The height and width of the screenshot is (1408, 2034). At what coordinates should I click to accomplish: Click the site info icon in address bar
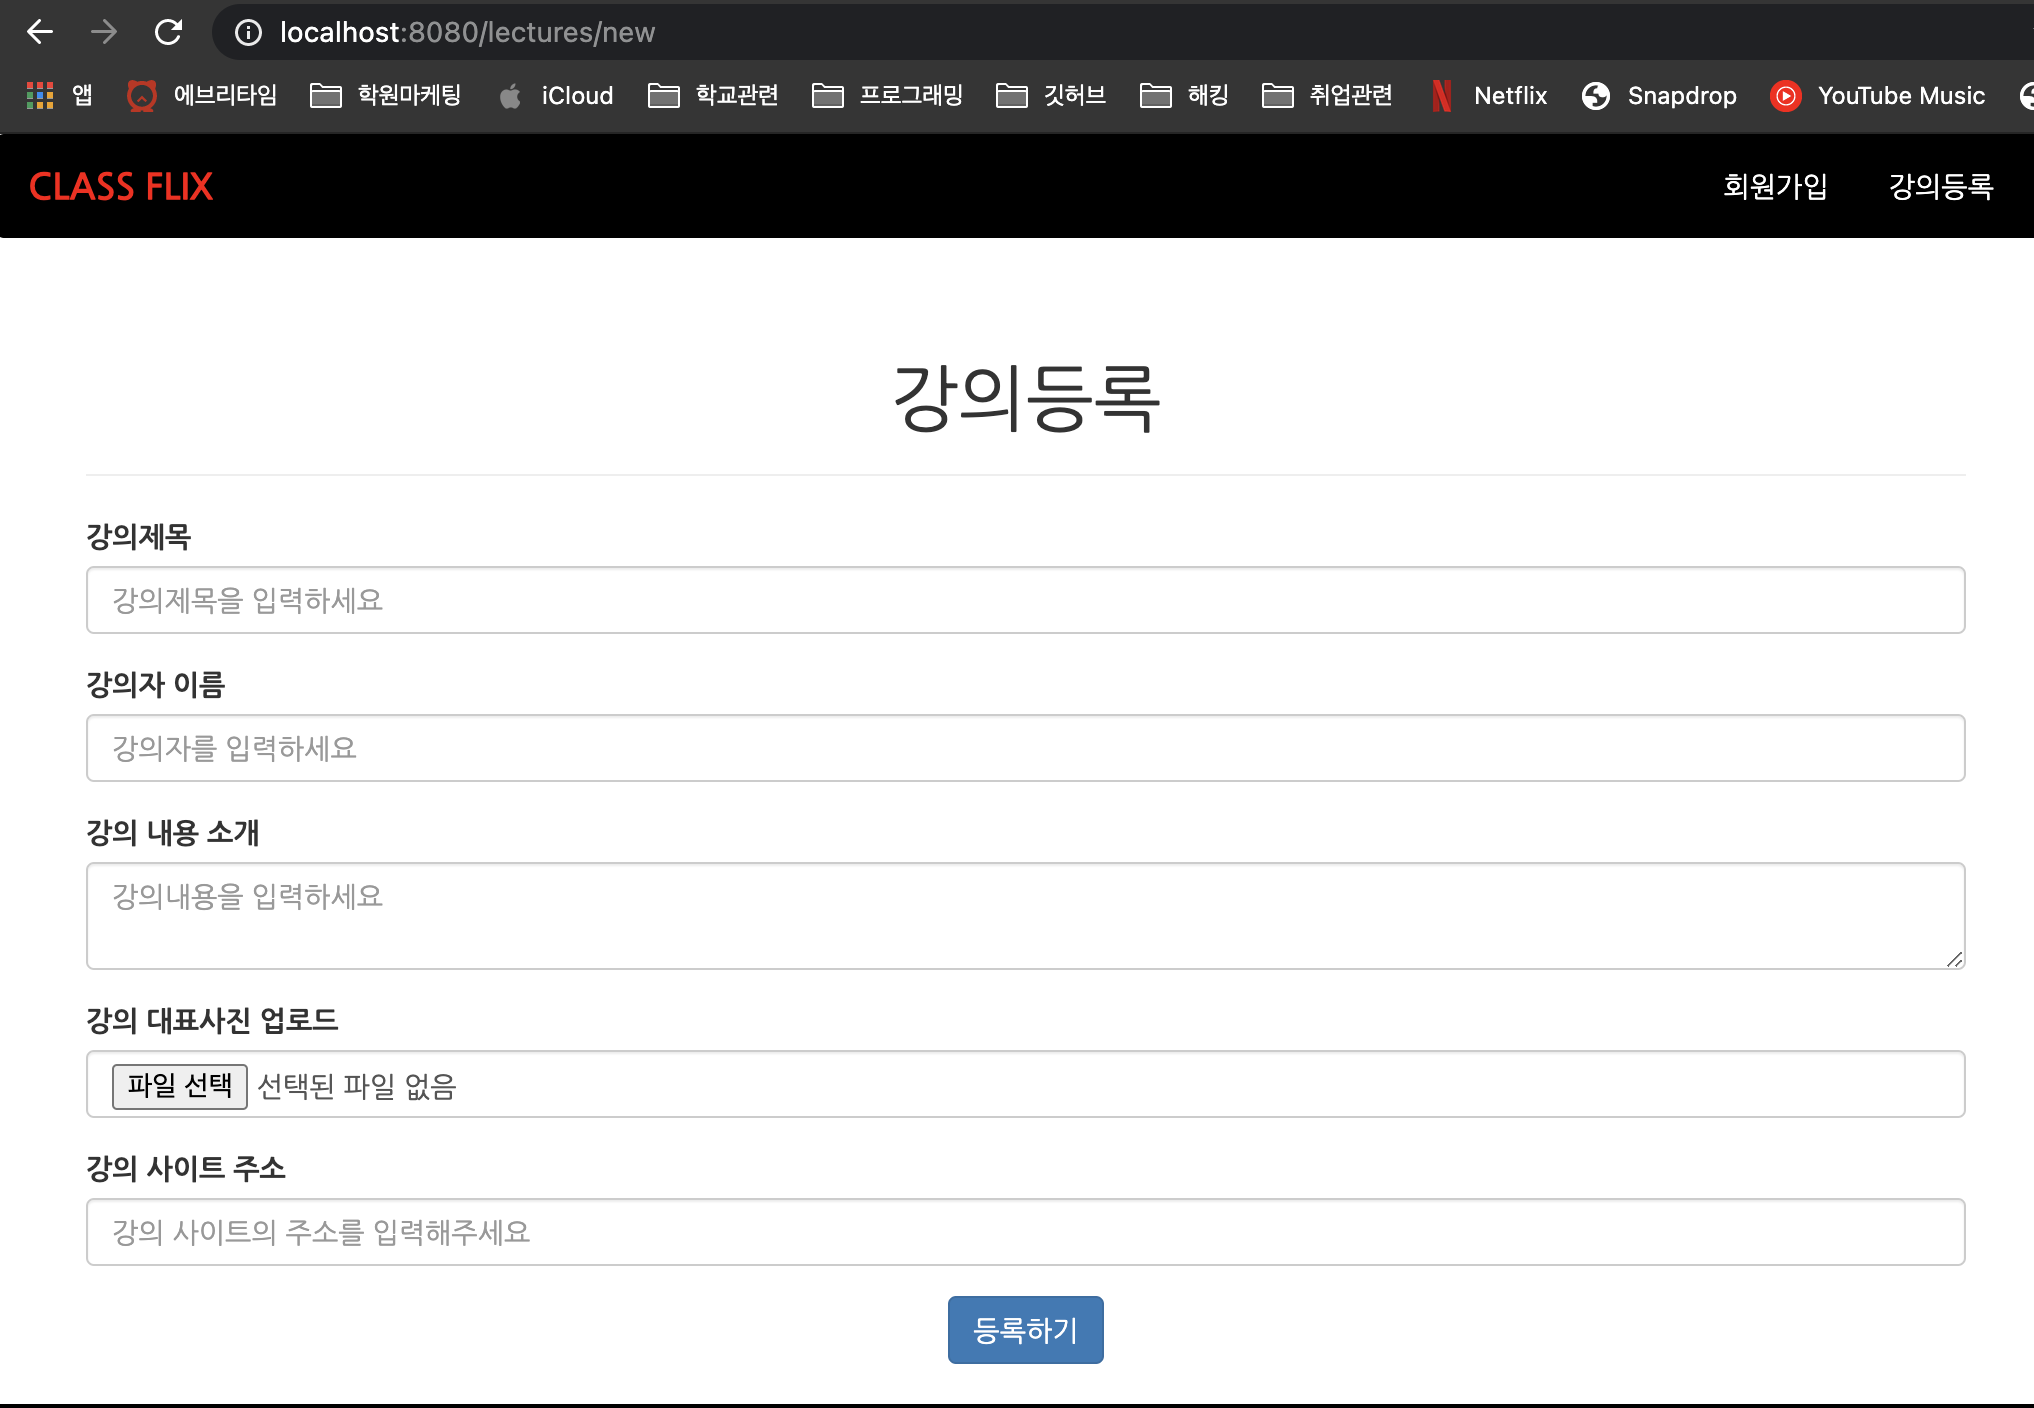(248, 32)
